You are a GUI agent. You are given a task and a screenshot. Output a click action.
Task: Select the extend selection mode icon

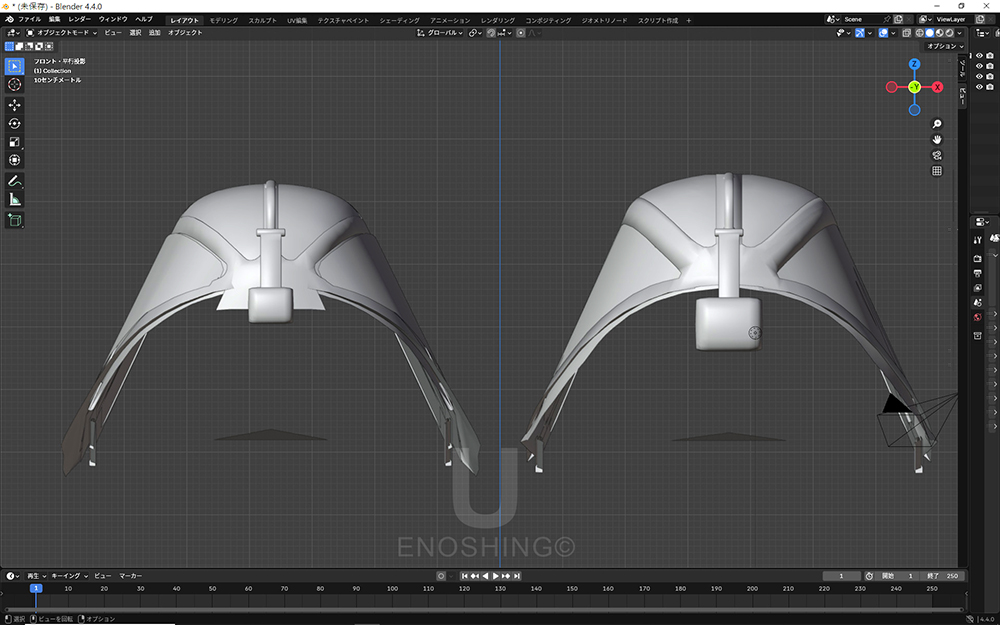[x=19, y=46]
